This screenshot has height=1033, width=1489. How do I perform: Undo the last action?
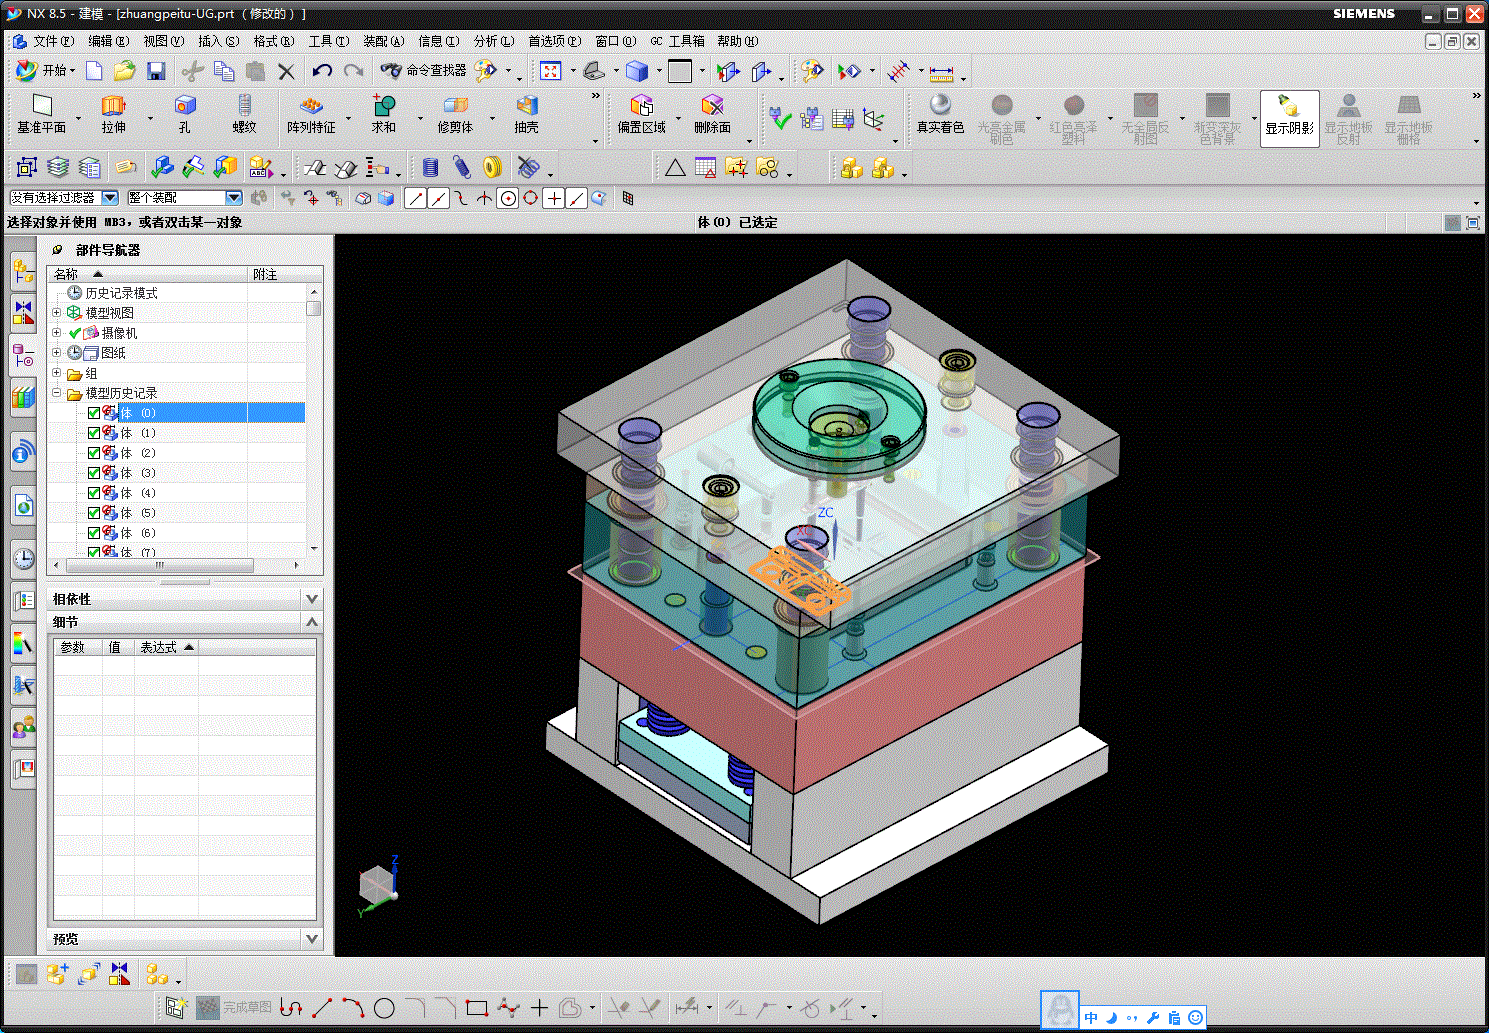pyautogui.click(x=322, y=70)
